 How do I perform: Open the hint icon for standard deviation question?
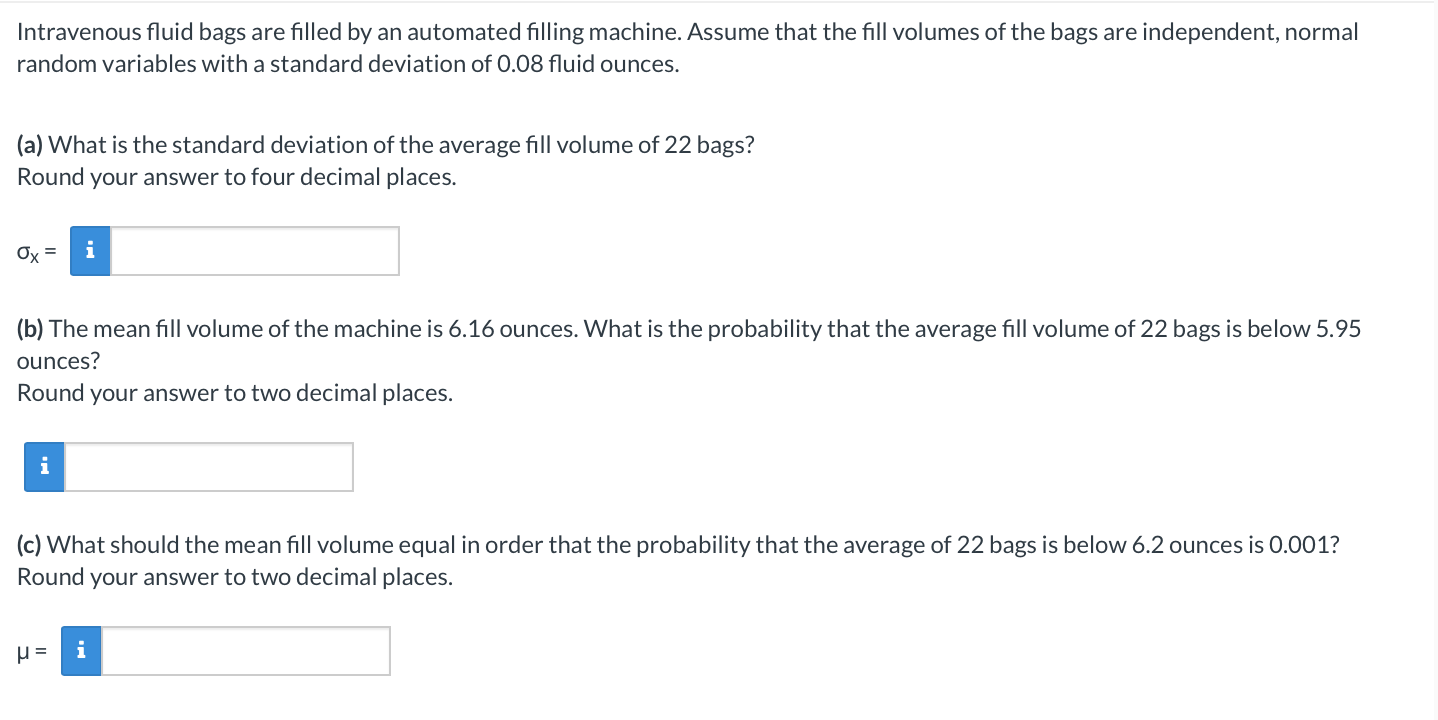[90, 250]
